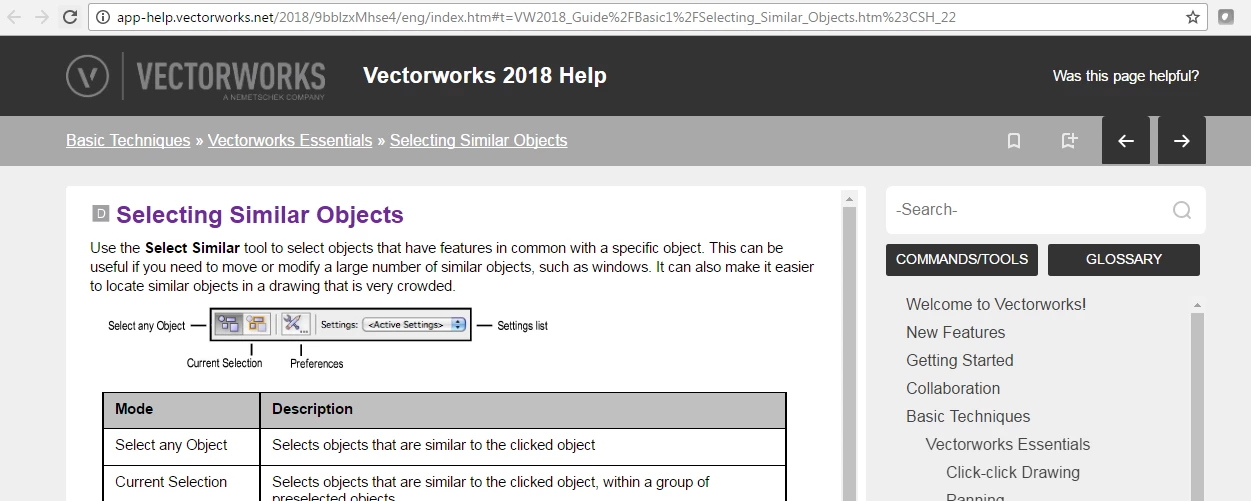Click the contents tree scroll up arrow
The image size is (1251, 501).
[x=1197, y=304]
